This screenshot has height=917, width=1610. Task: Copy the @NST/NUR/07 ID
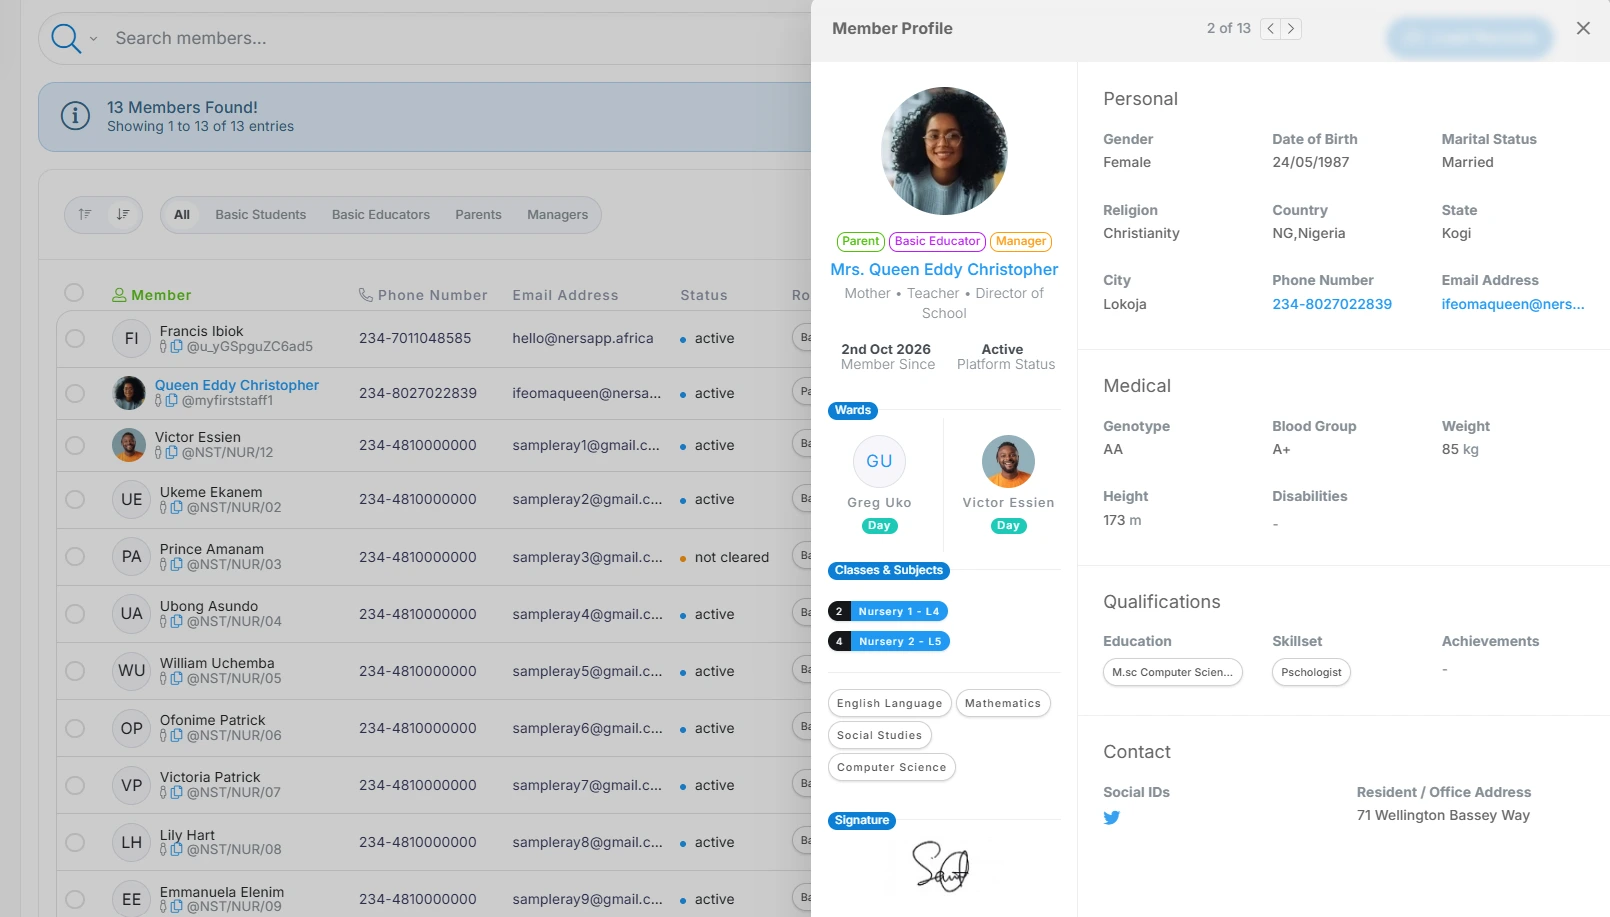(x=177, y=792)
